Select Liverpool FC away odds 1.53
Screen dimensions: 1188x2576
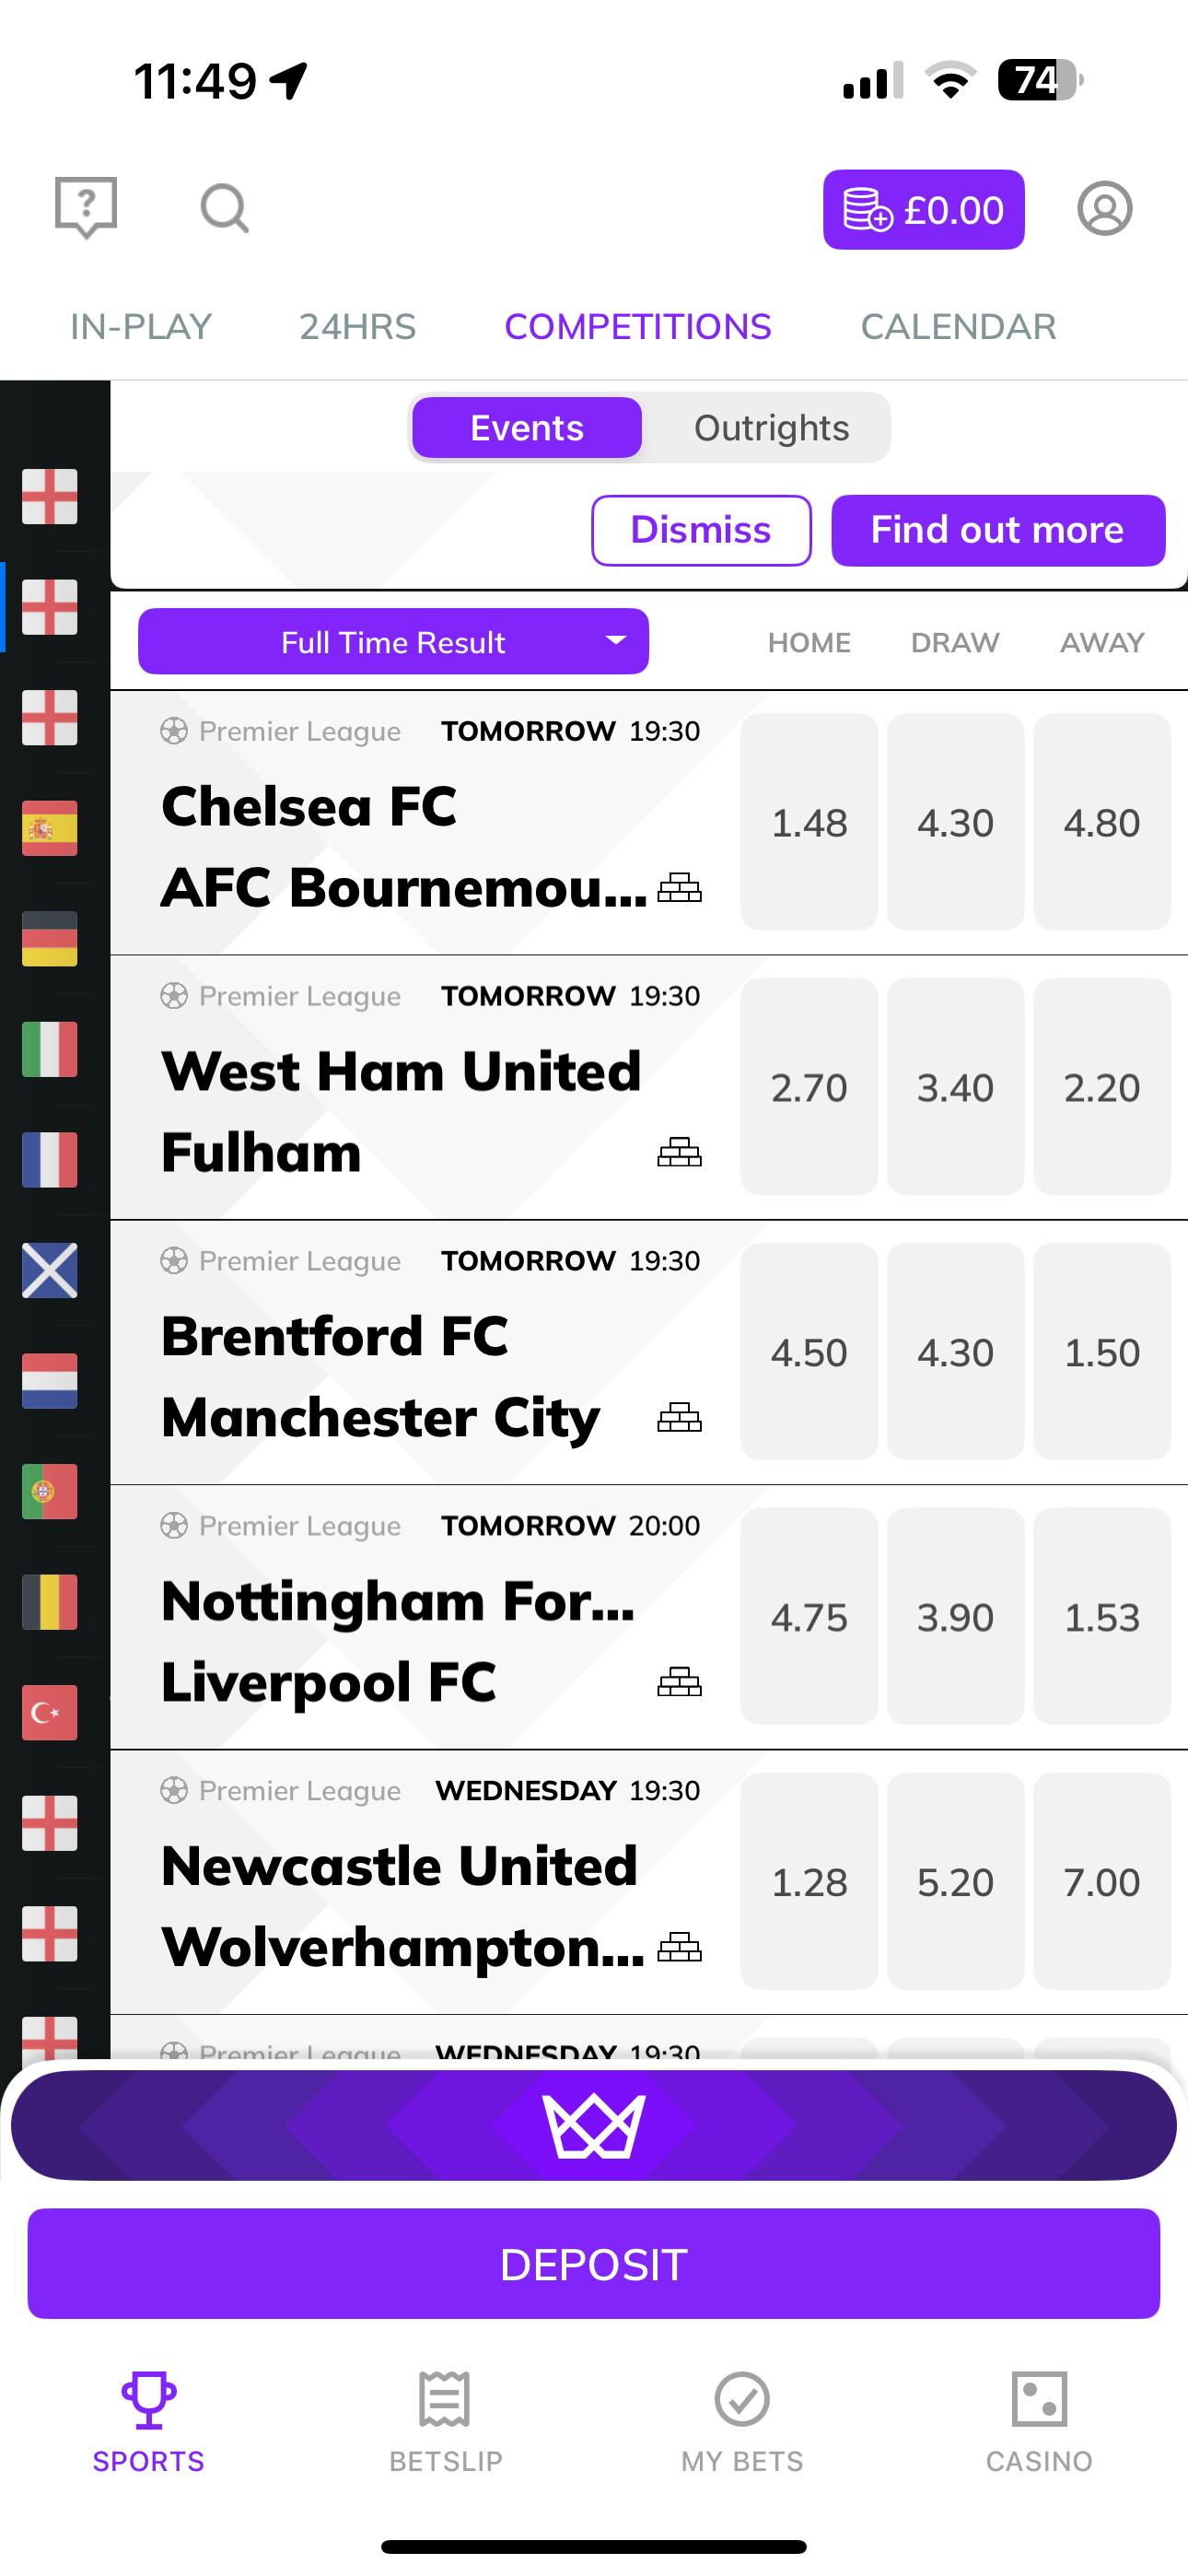pos(1101,1617)
